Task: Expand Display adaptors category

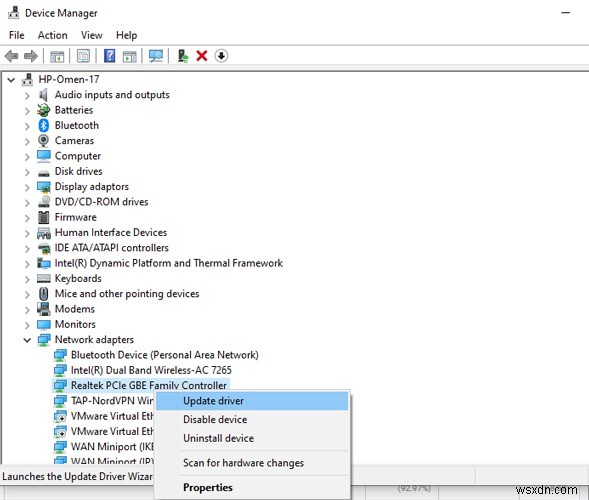Action: point(27,187)
